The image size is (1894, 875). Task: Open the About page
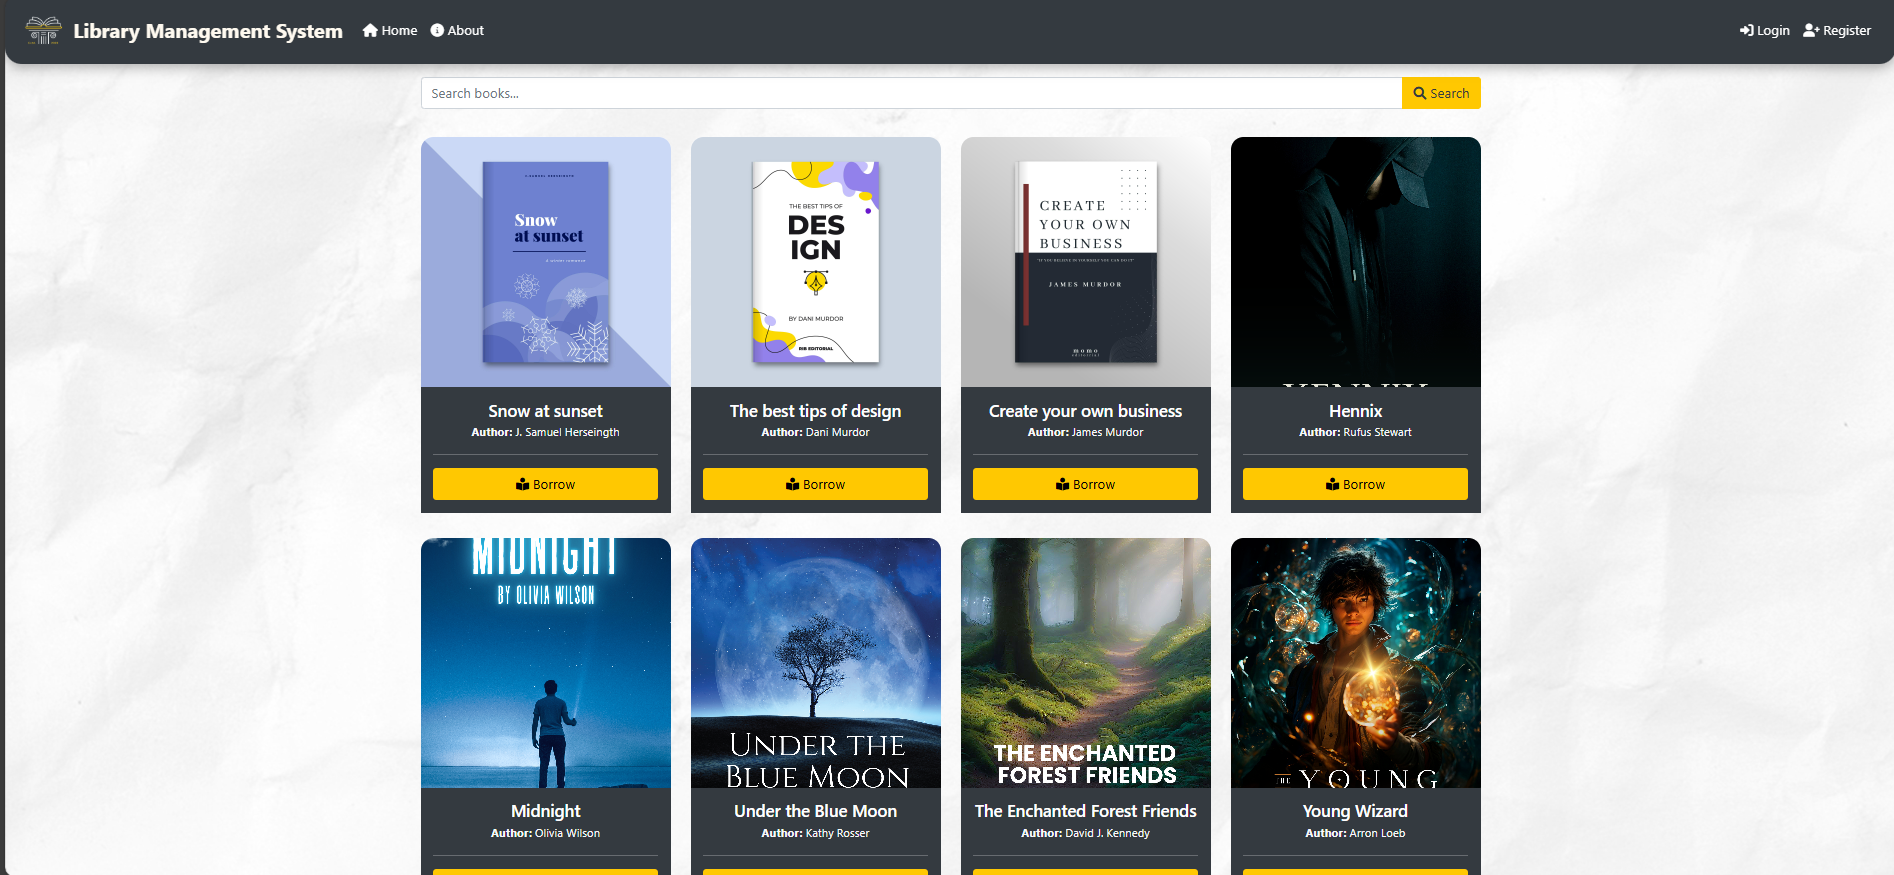click(x=457, y=31)
